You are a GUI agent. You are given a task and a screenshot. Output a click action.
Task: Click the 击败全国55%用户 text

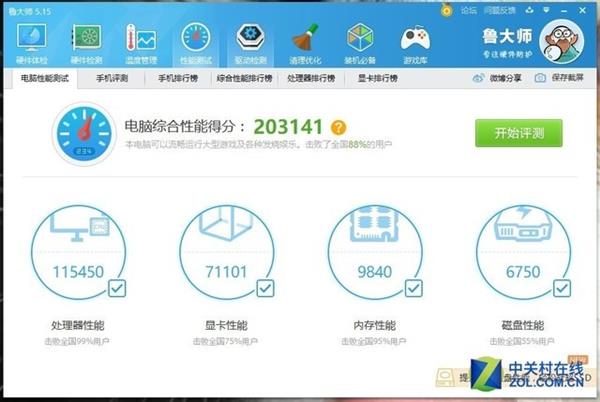coord(522,341)
